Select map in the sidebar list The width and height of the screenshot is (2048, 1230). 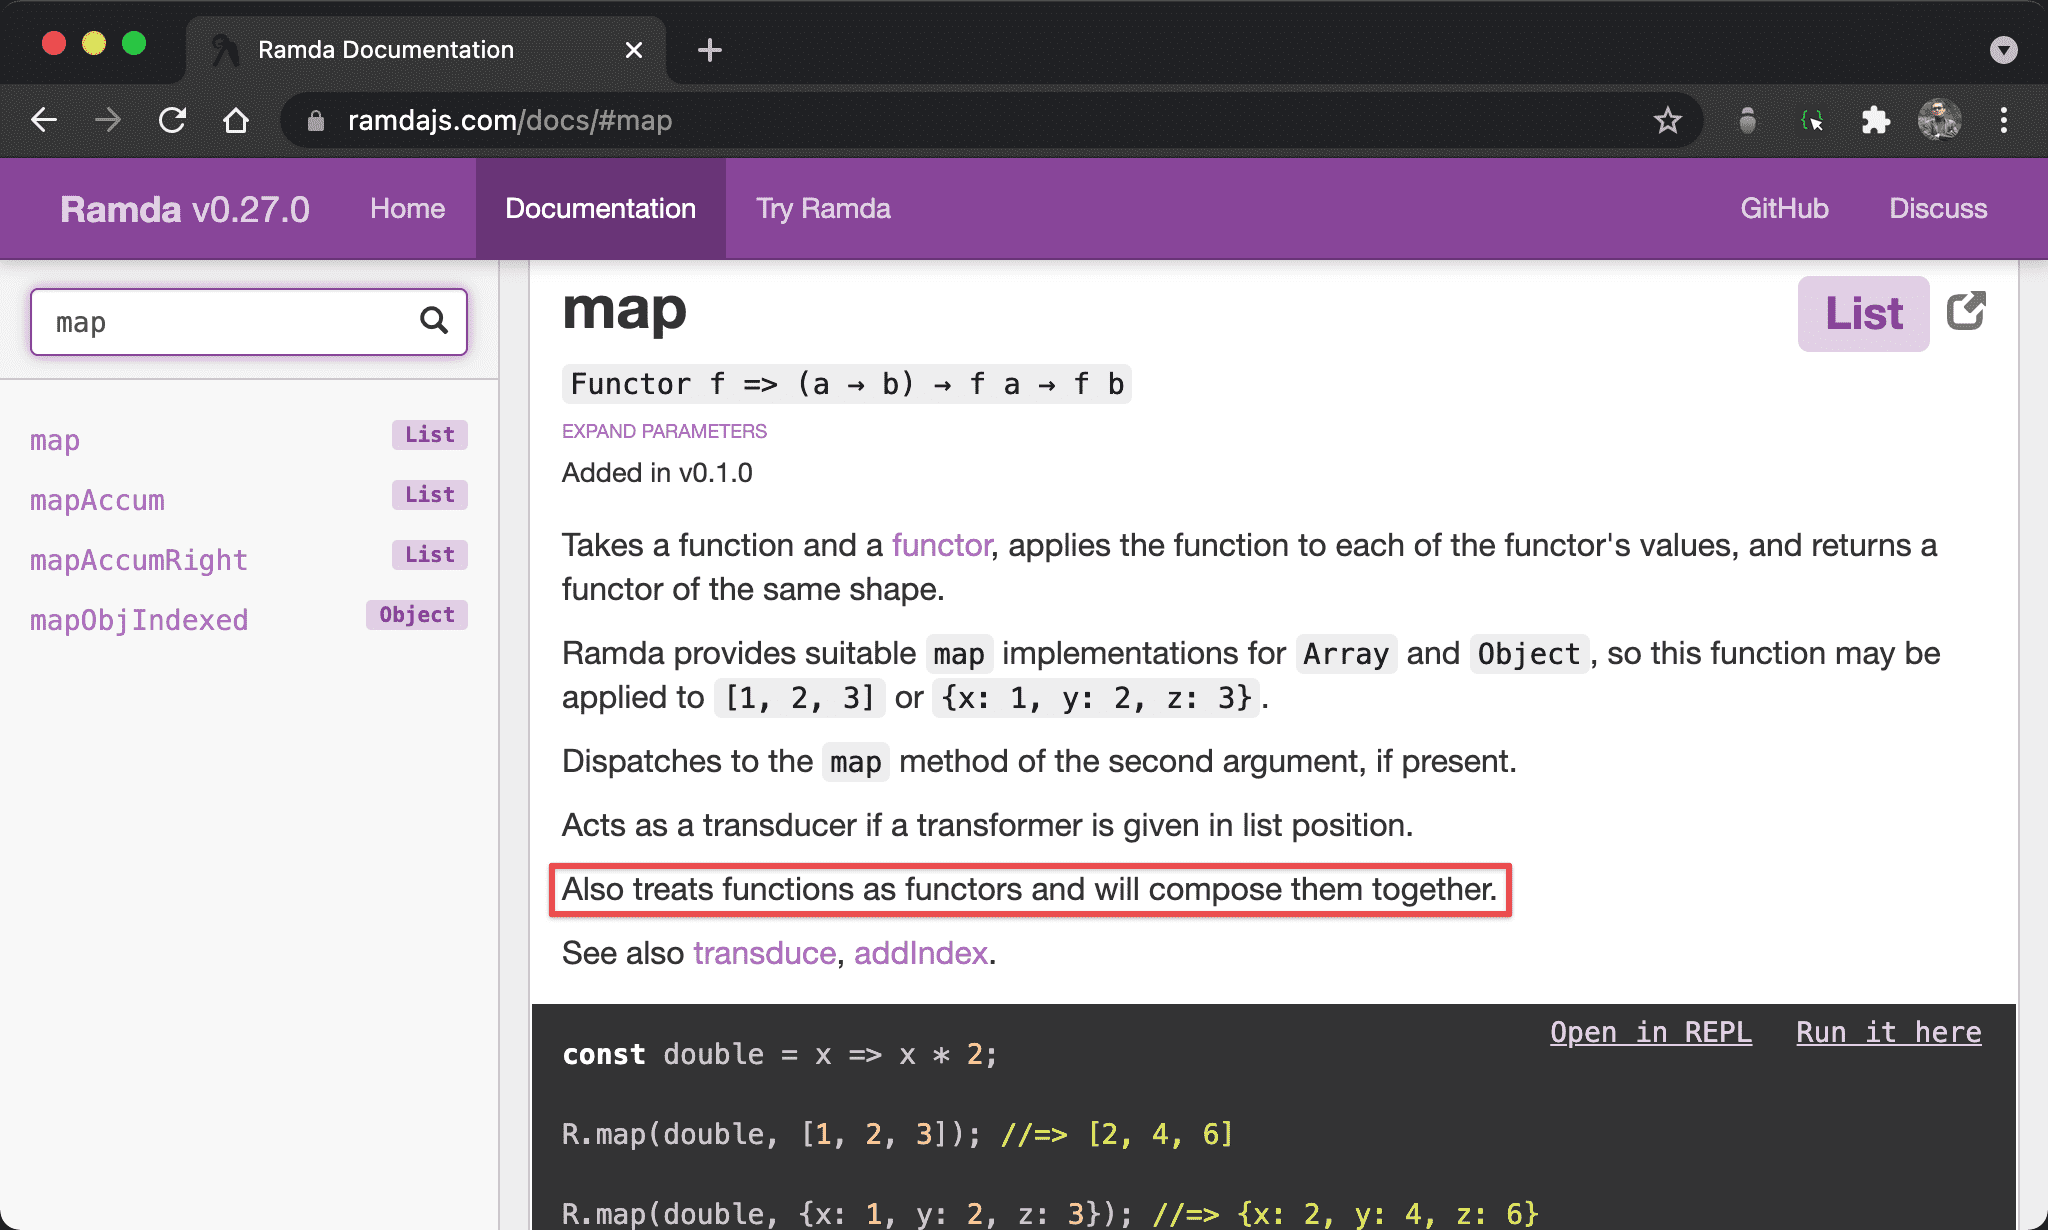pyautogui.click(x=55, y=440)
